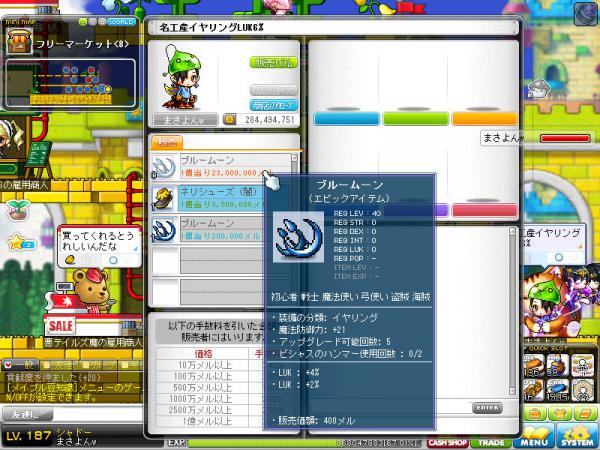Click the red visitor slot bar in lower row
This screenshot has height=450, width=600.
(484, 210)
